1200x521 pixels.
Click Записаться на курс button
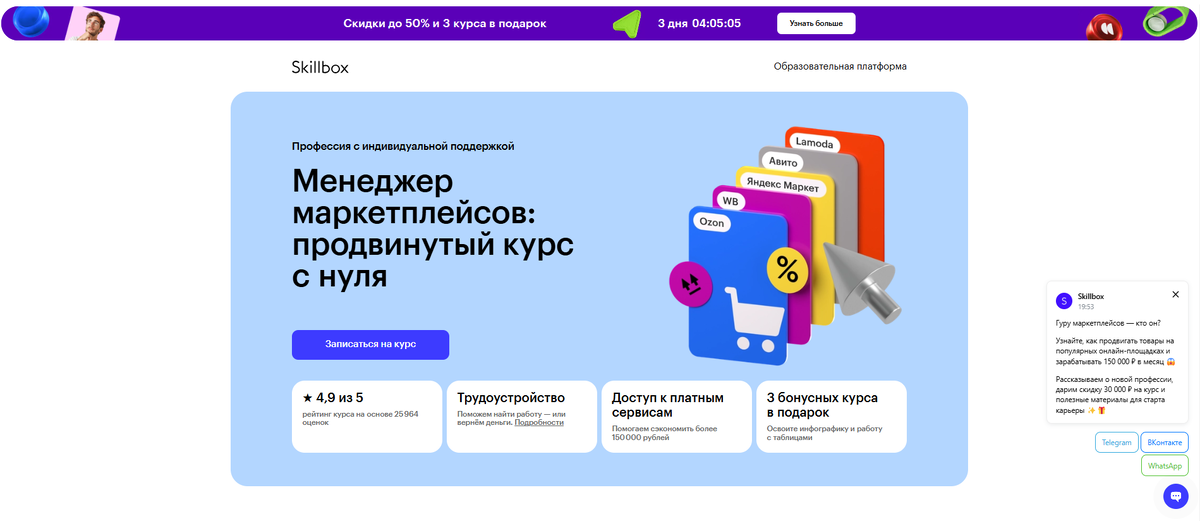370,344
